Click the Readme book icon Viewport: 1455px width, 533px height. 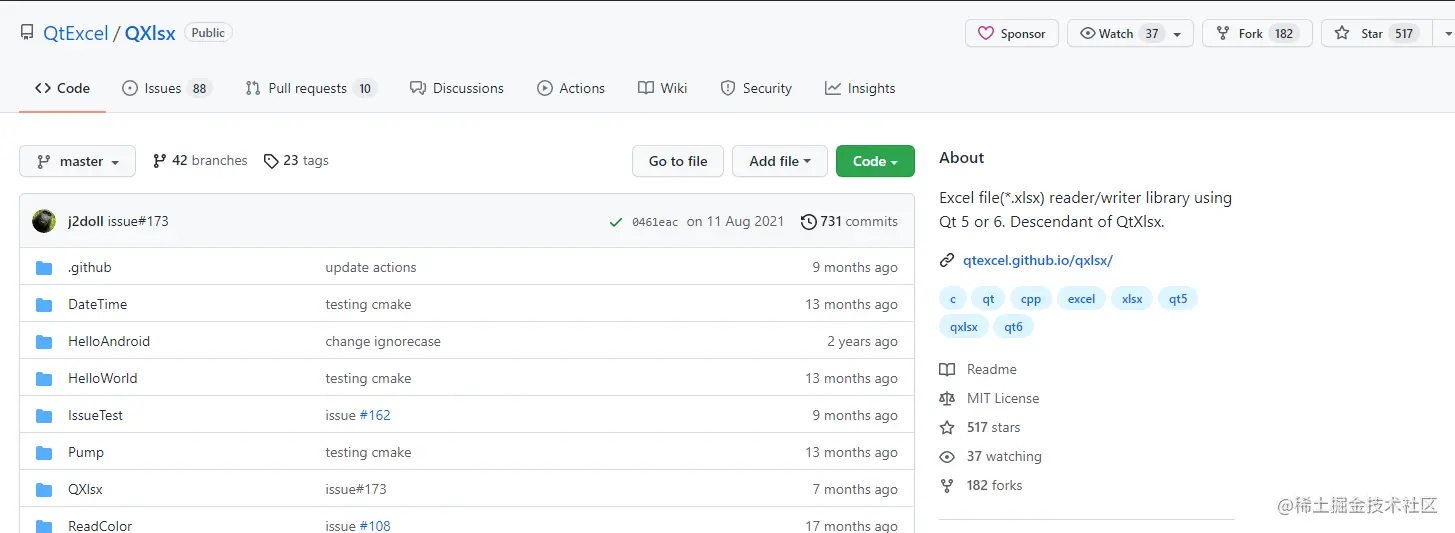947,369
